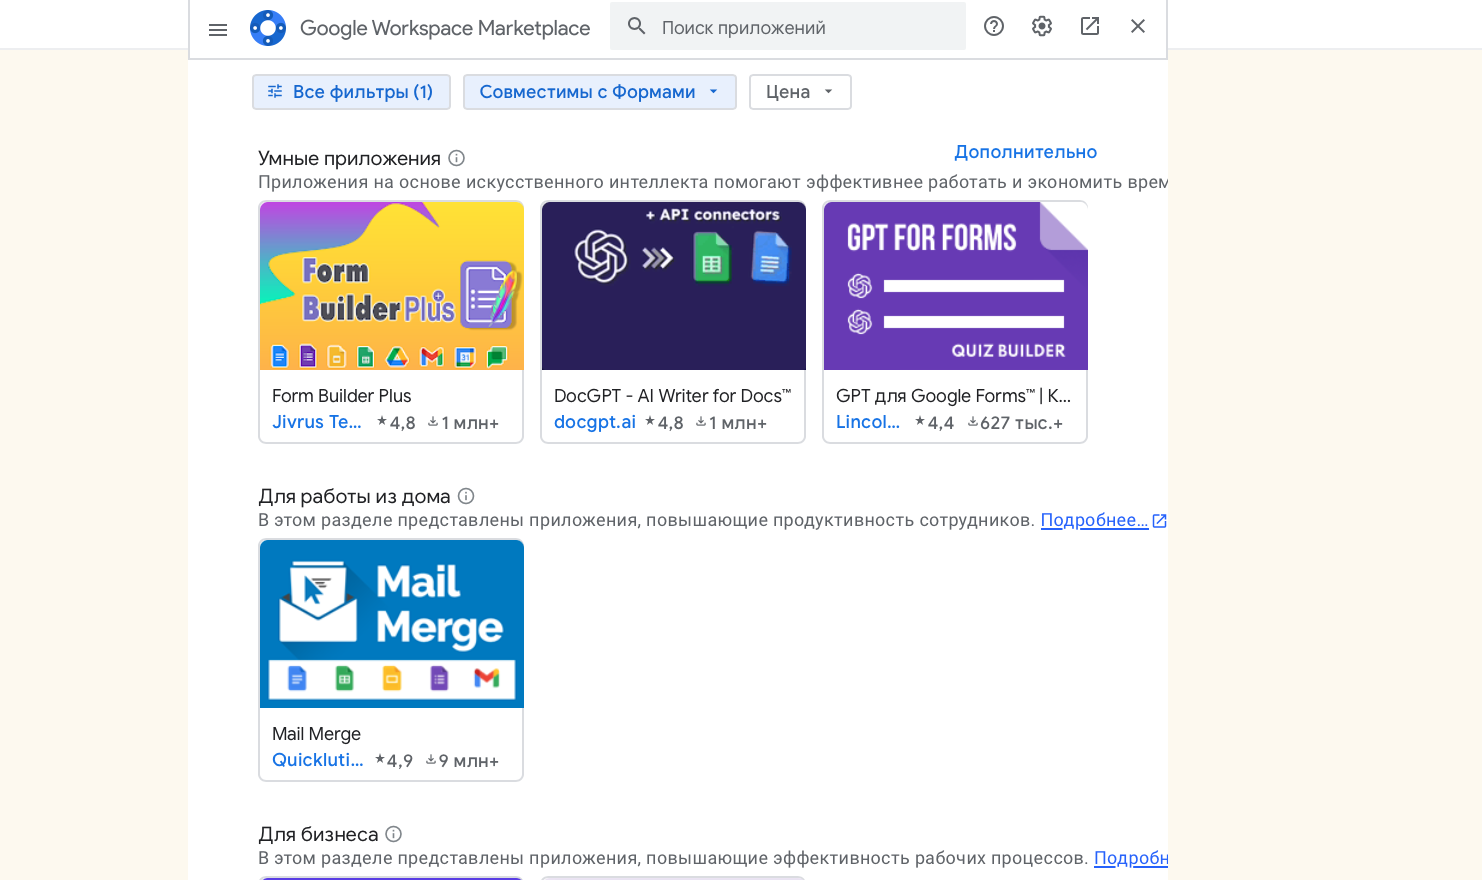Click the filter sliders icon in Все фильтры
The width and height of the screenshot is (1482, 880).
(275, 91)
